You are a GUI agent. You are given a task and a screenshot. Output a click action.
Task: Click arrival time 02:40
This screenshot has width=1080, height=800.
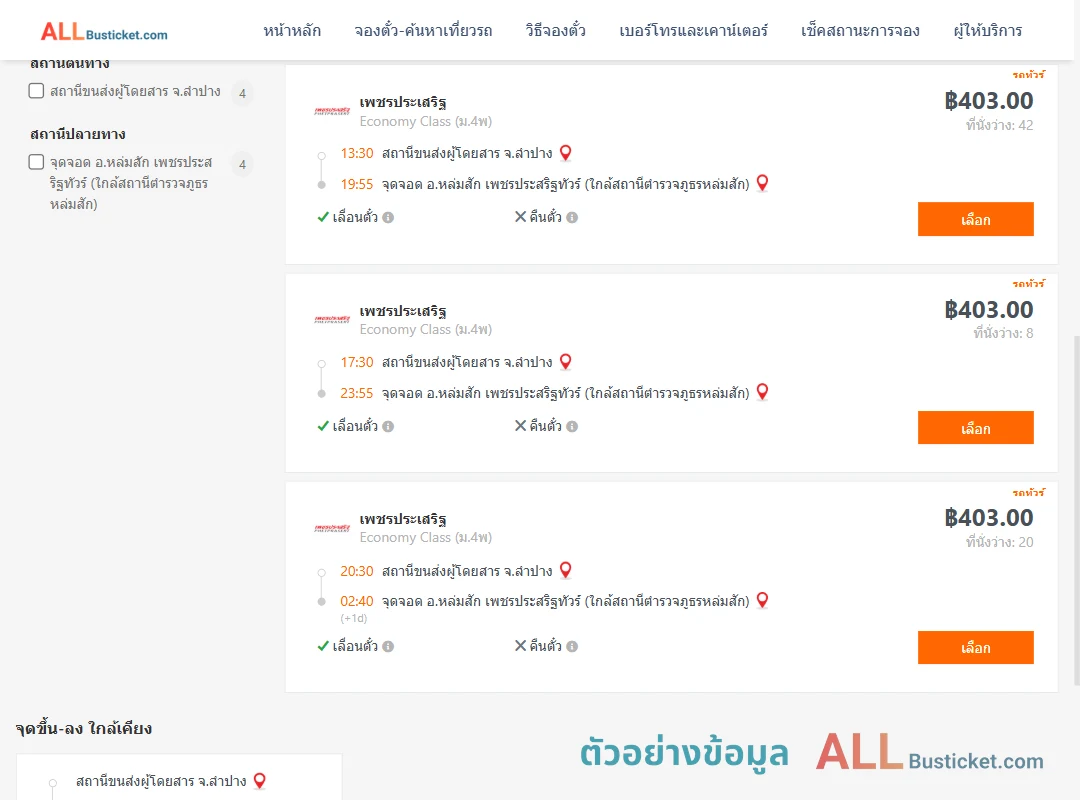coord(357,602)
